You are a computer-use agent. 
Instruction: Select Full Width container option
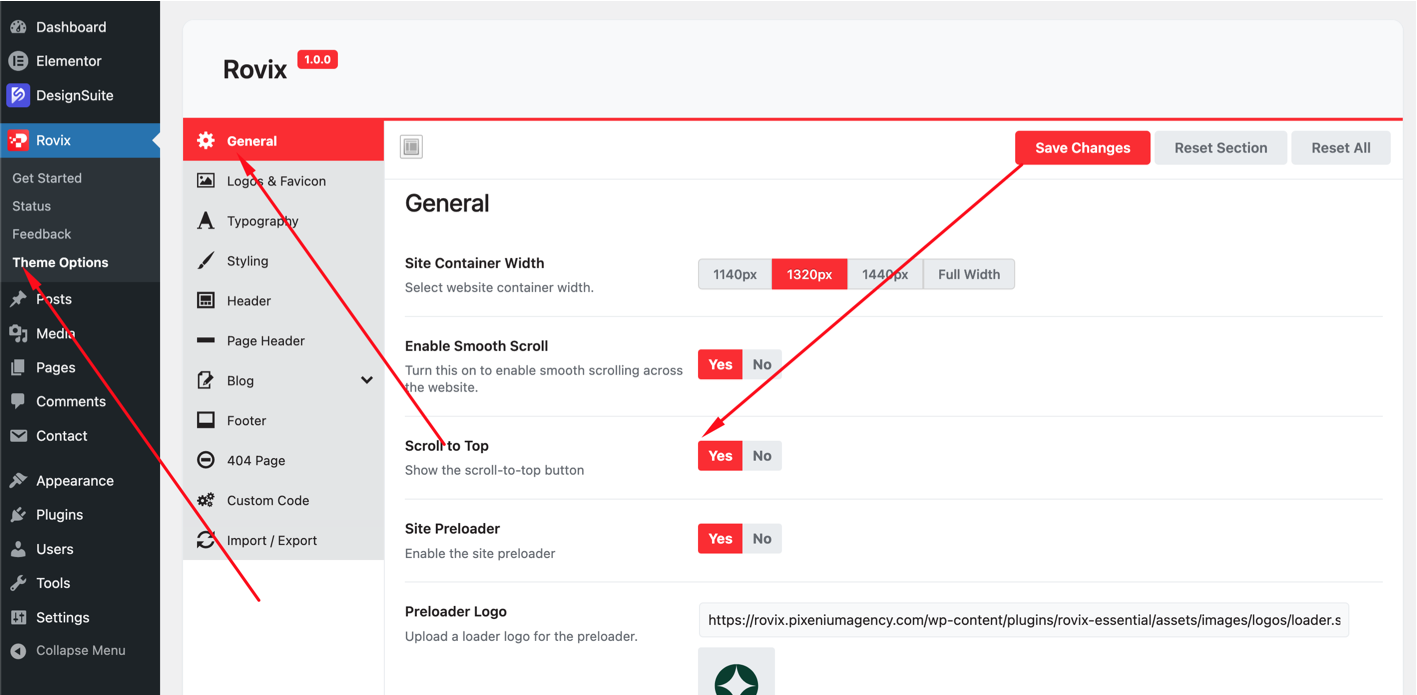click(969, 274)
